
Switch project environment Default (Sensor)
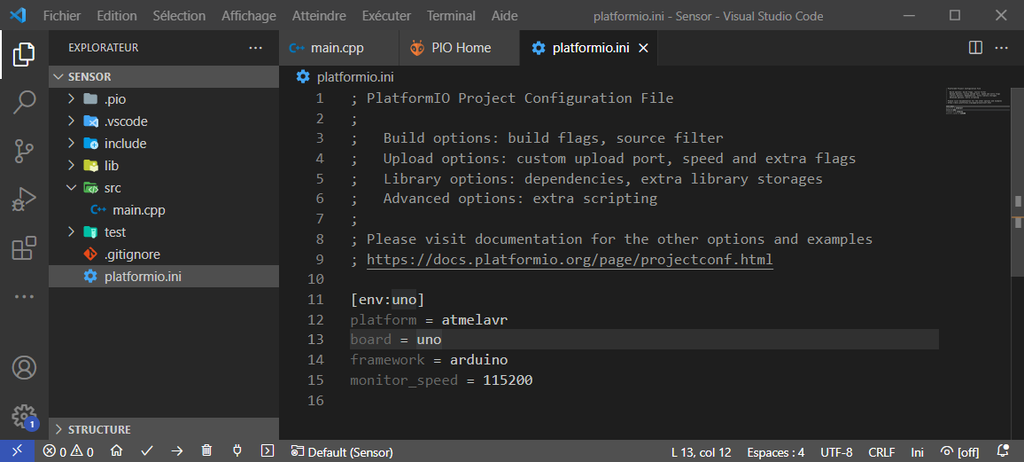342,452
